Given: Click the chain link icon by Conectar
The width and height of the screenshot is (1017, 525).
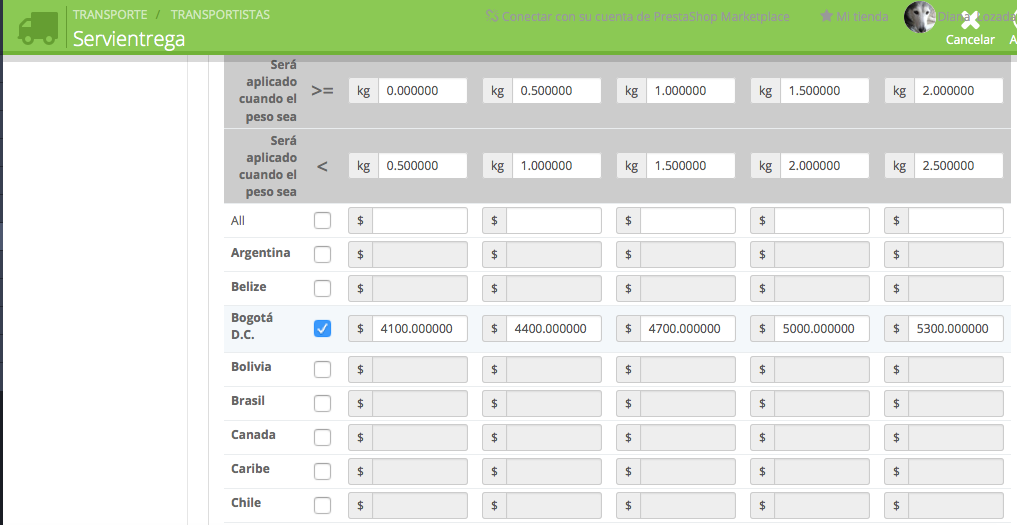Looking at the screenshot, I should point(492,16).
